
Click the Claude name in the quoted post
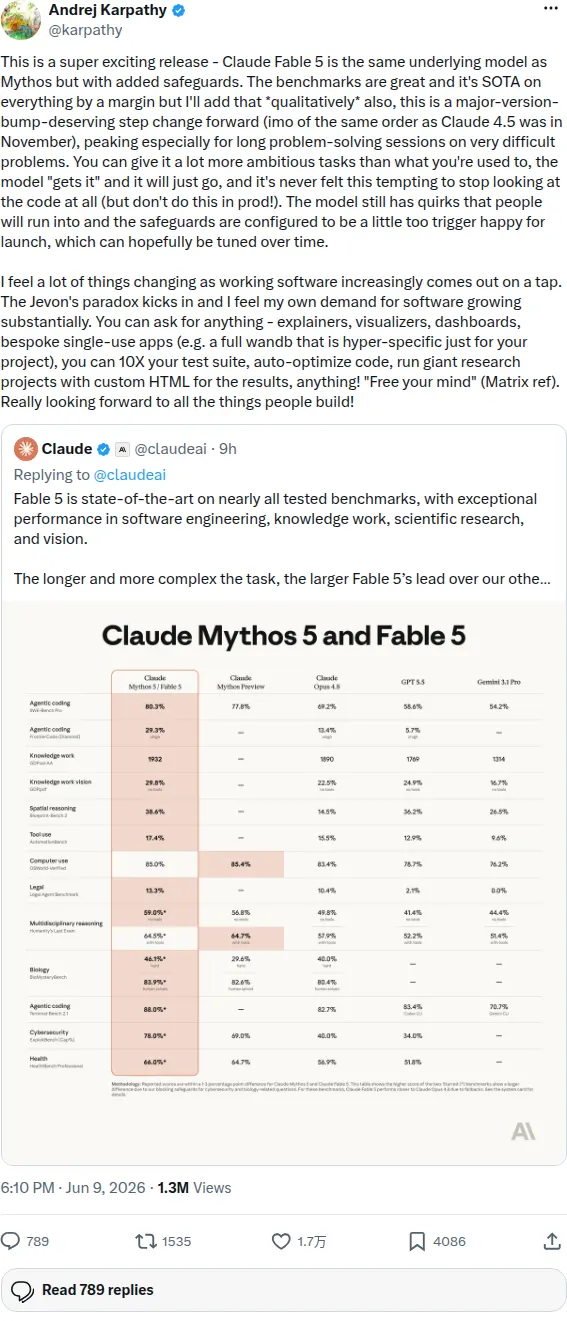67,449
